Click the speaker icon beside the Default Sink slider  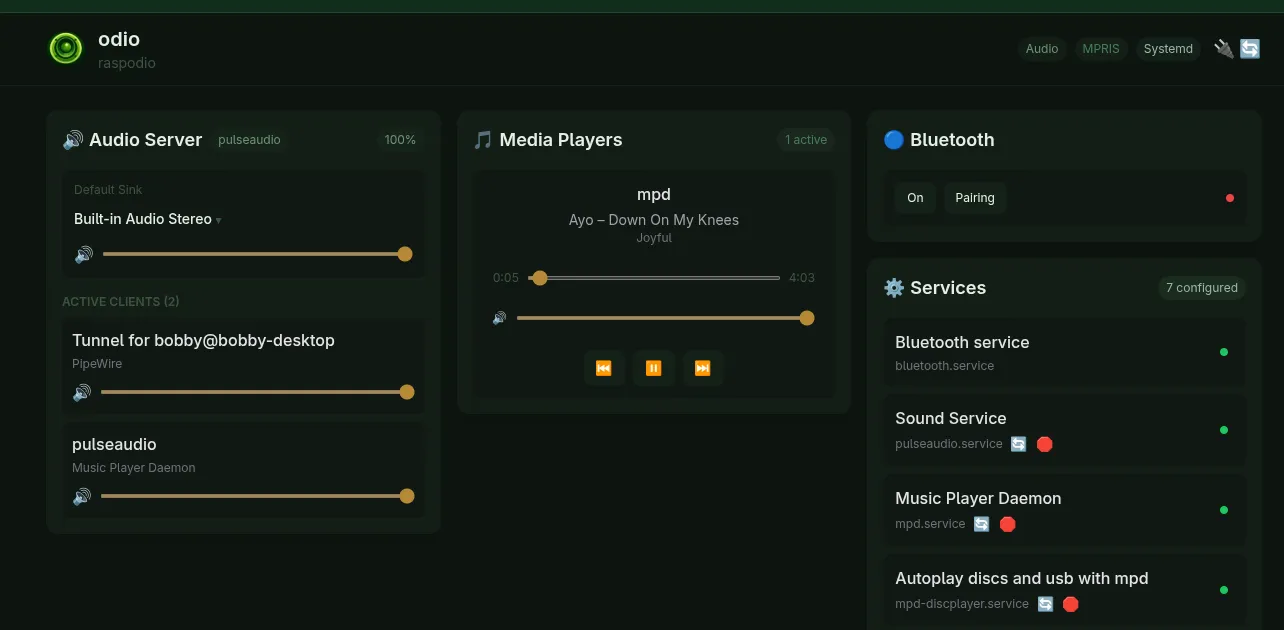coord(84,254)
